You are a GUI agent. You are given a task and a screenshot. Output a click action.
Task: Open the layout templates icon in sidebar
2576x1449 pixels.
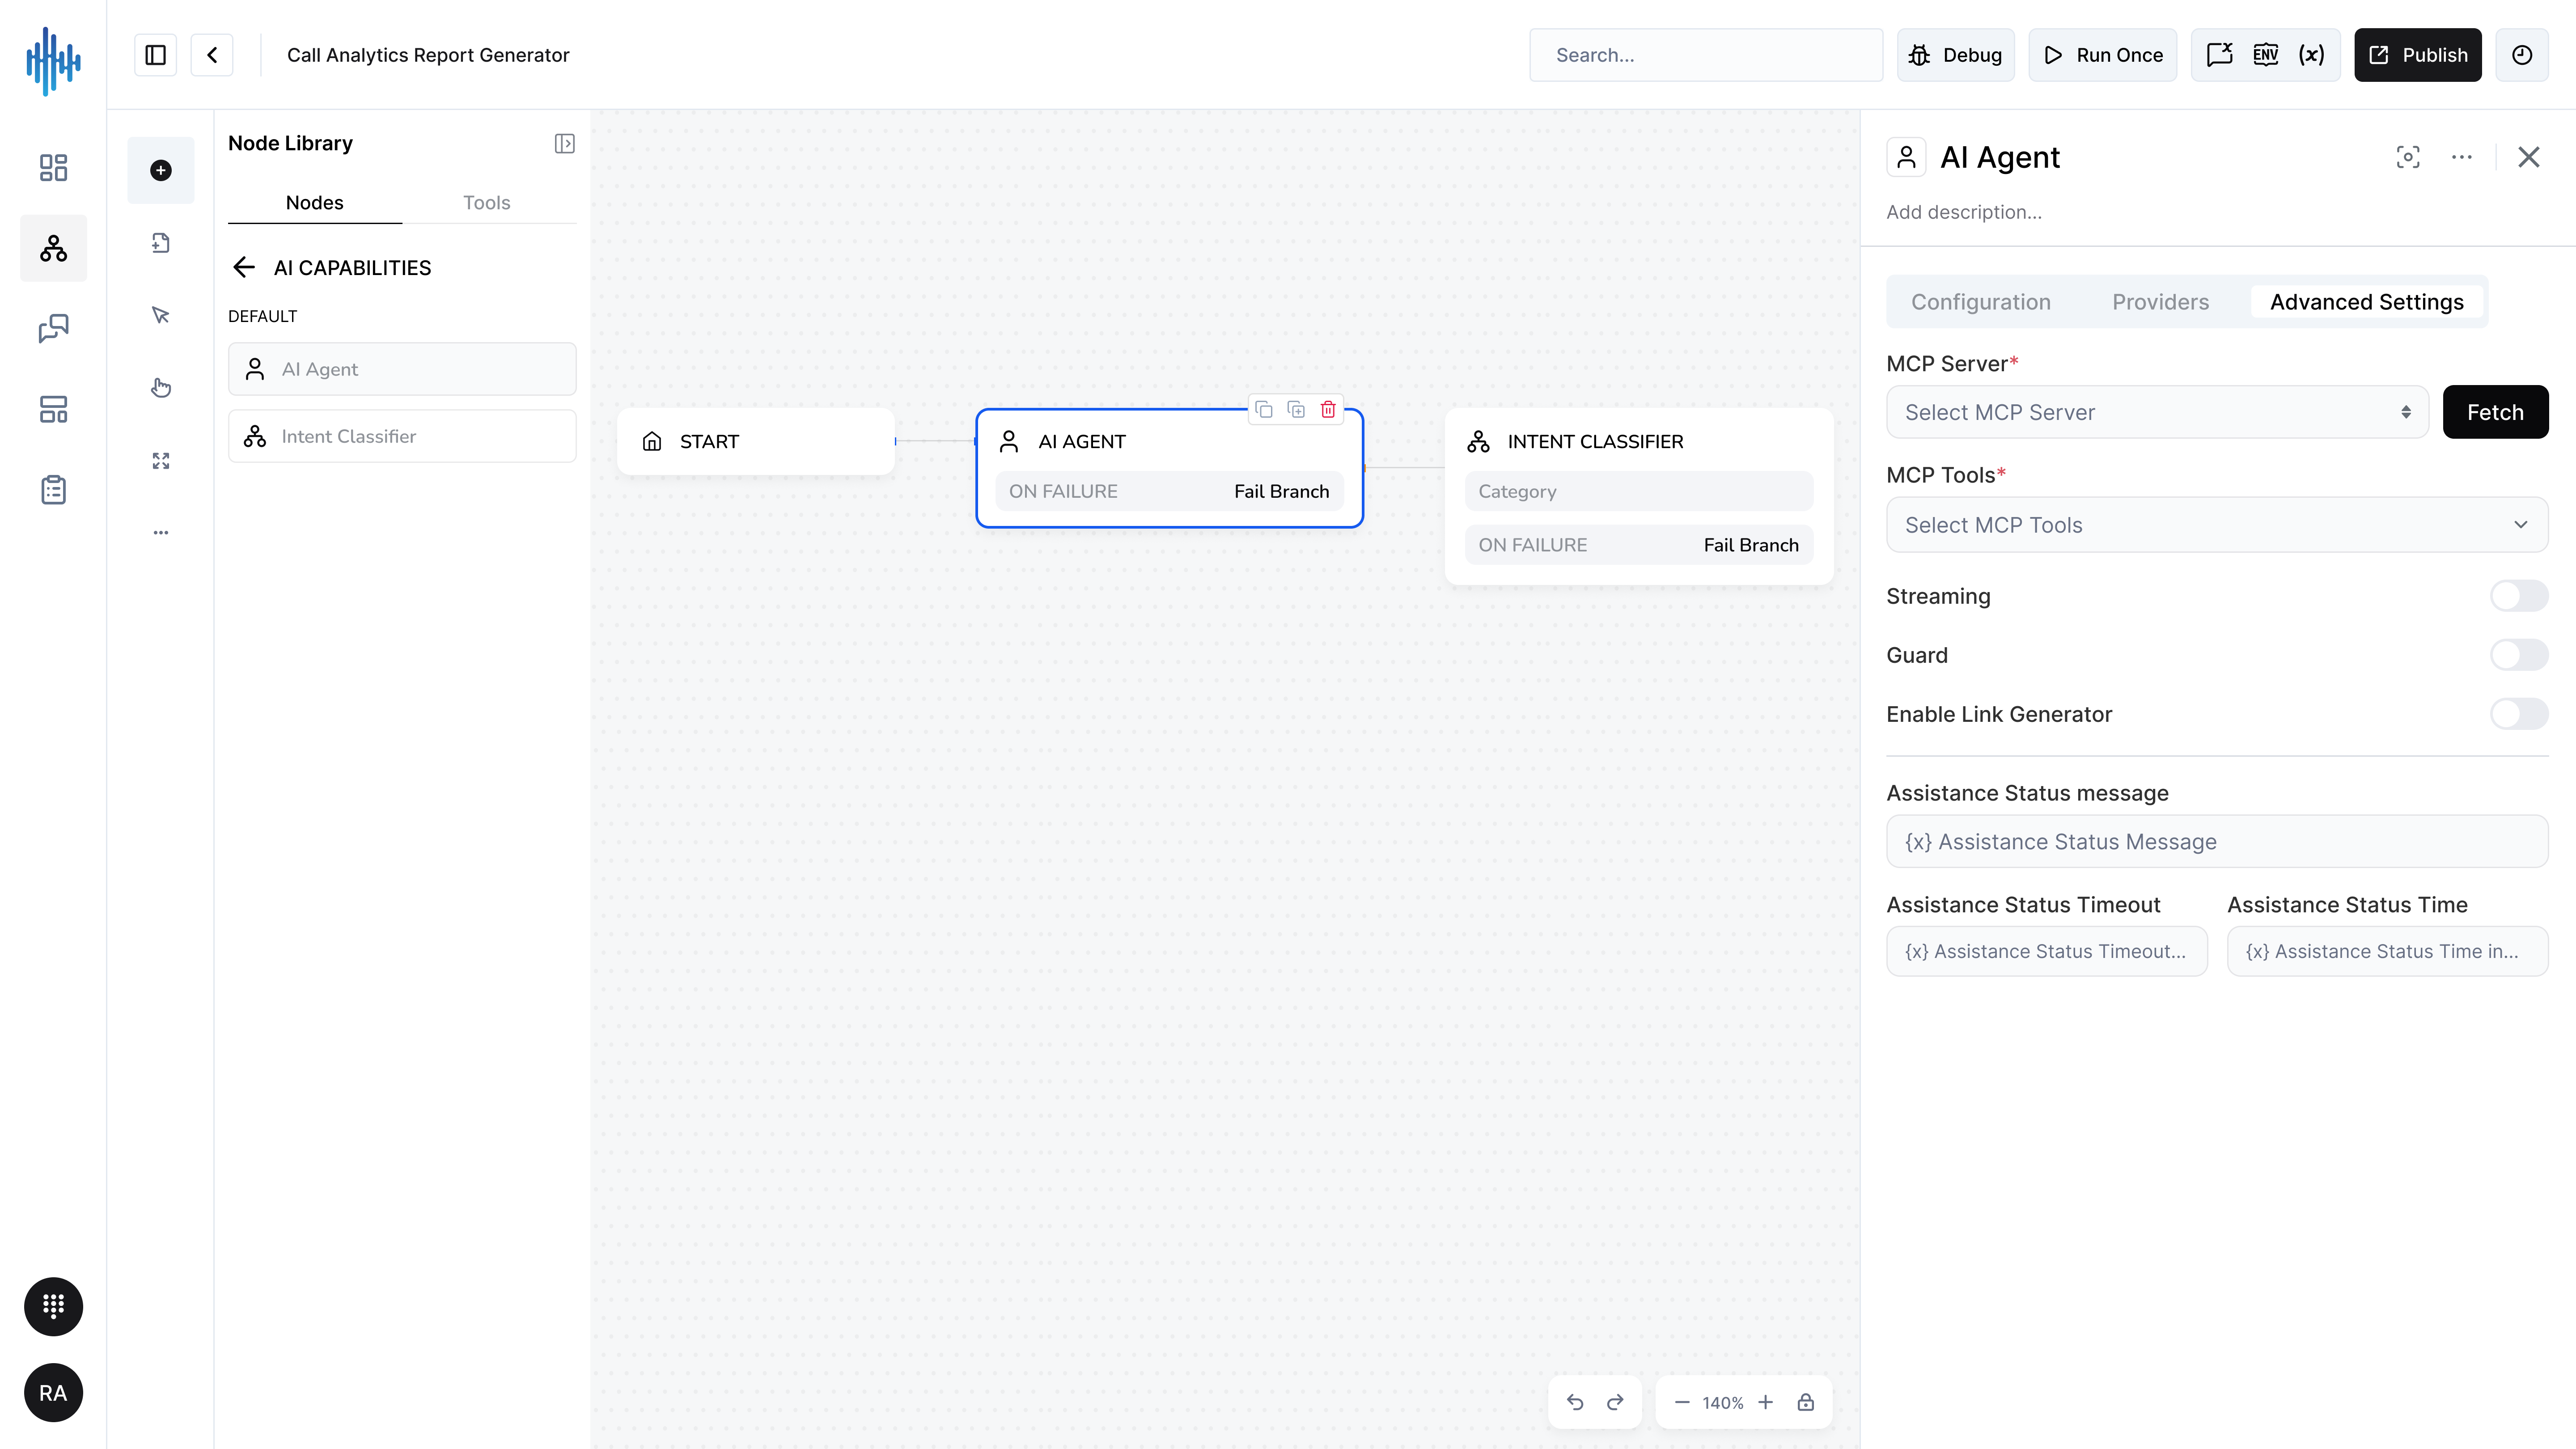[53, 409]
